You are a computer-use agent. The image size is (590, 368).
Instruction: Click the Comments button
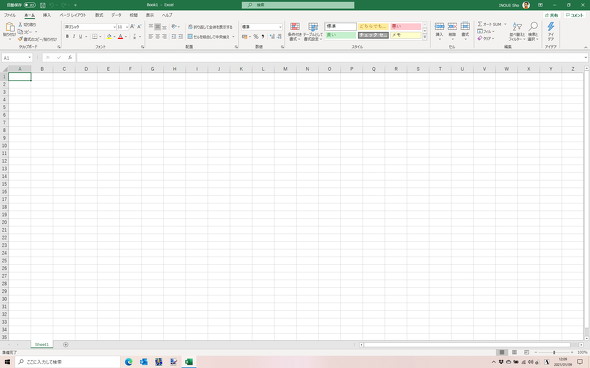tap(575, 15)
